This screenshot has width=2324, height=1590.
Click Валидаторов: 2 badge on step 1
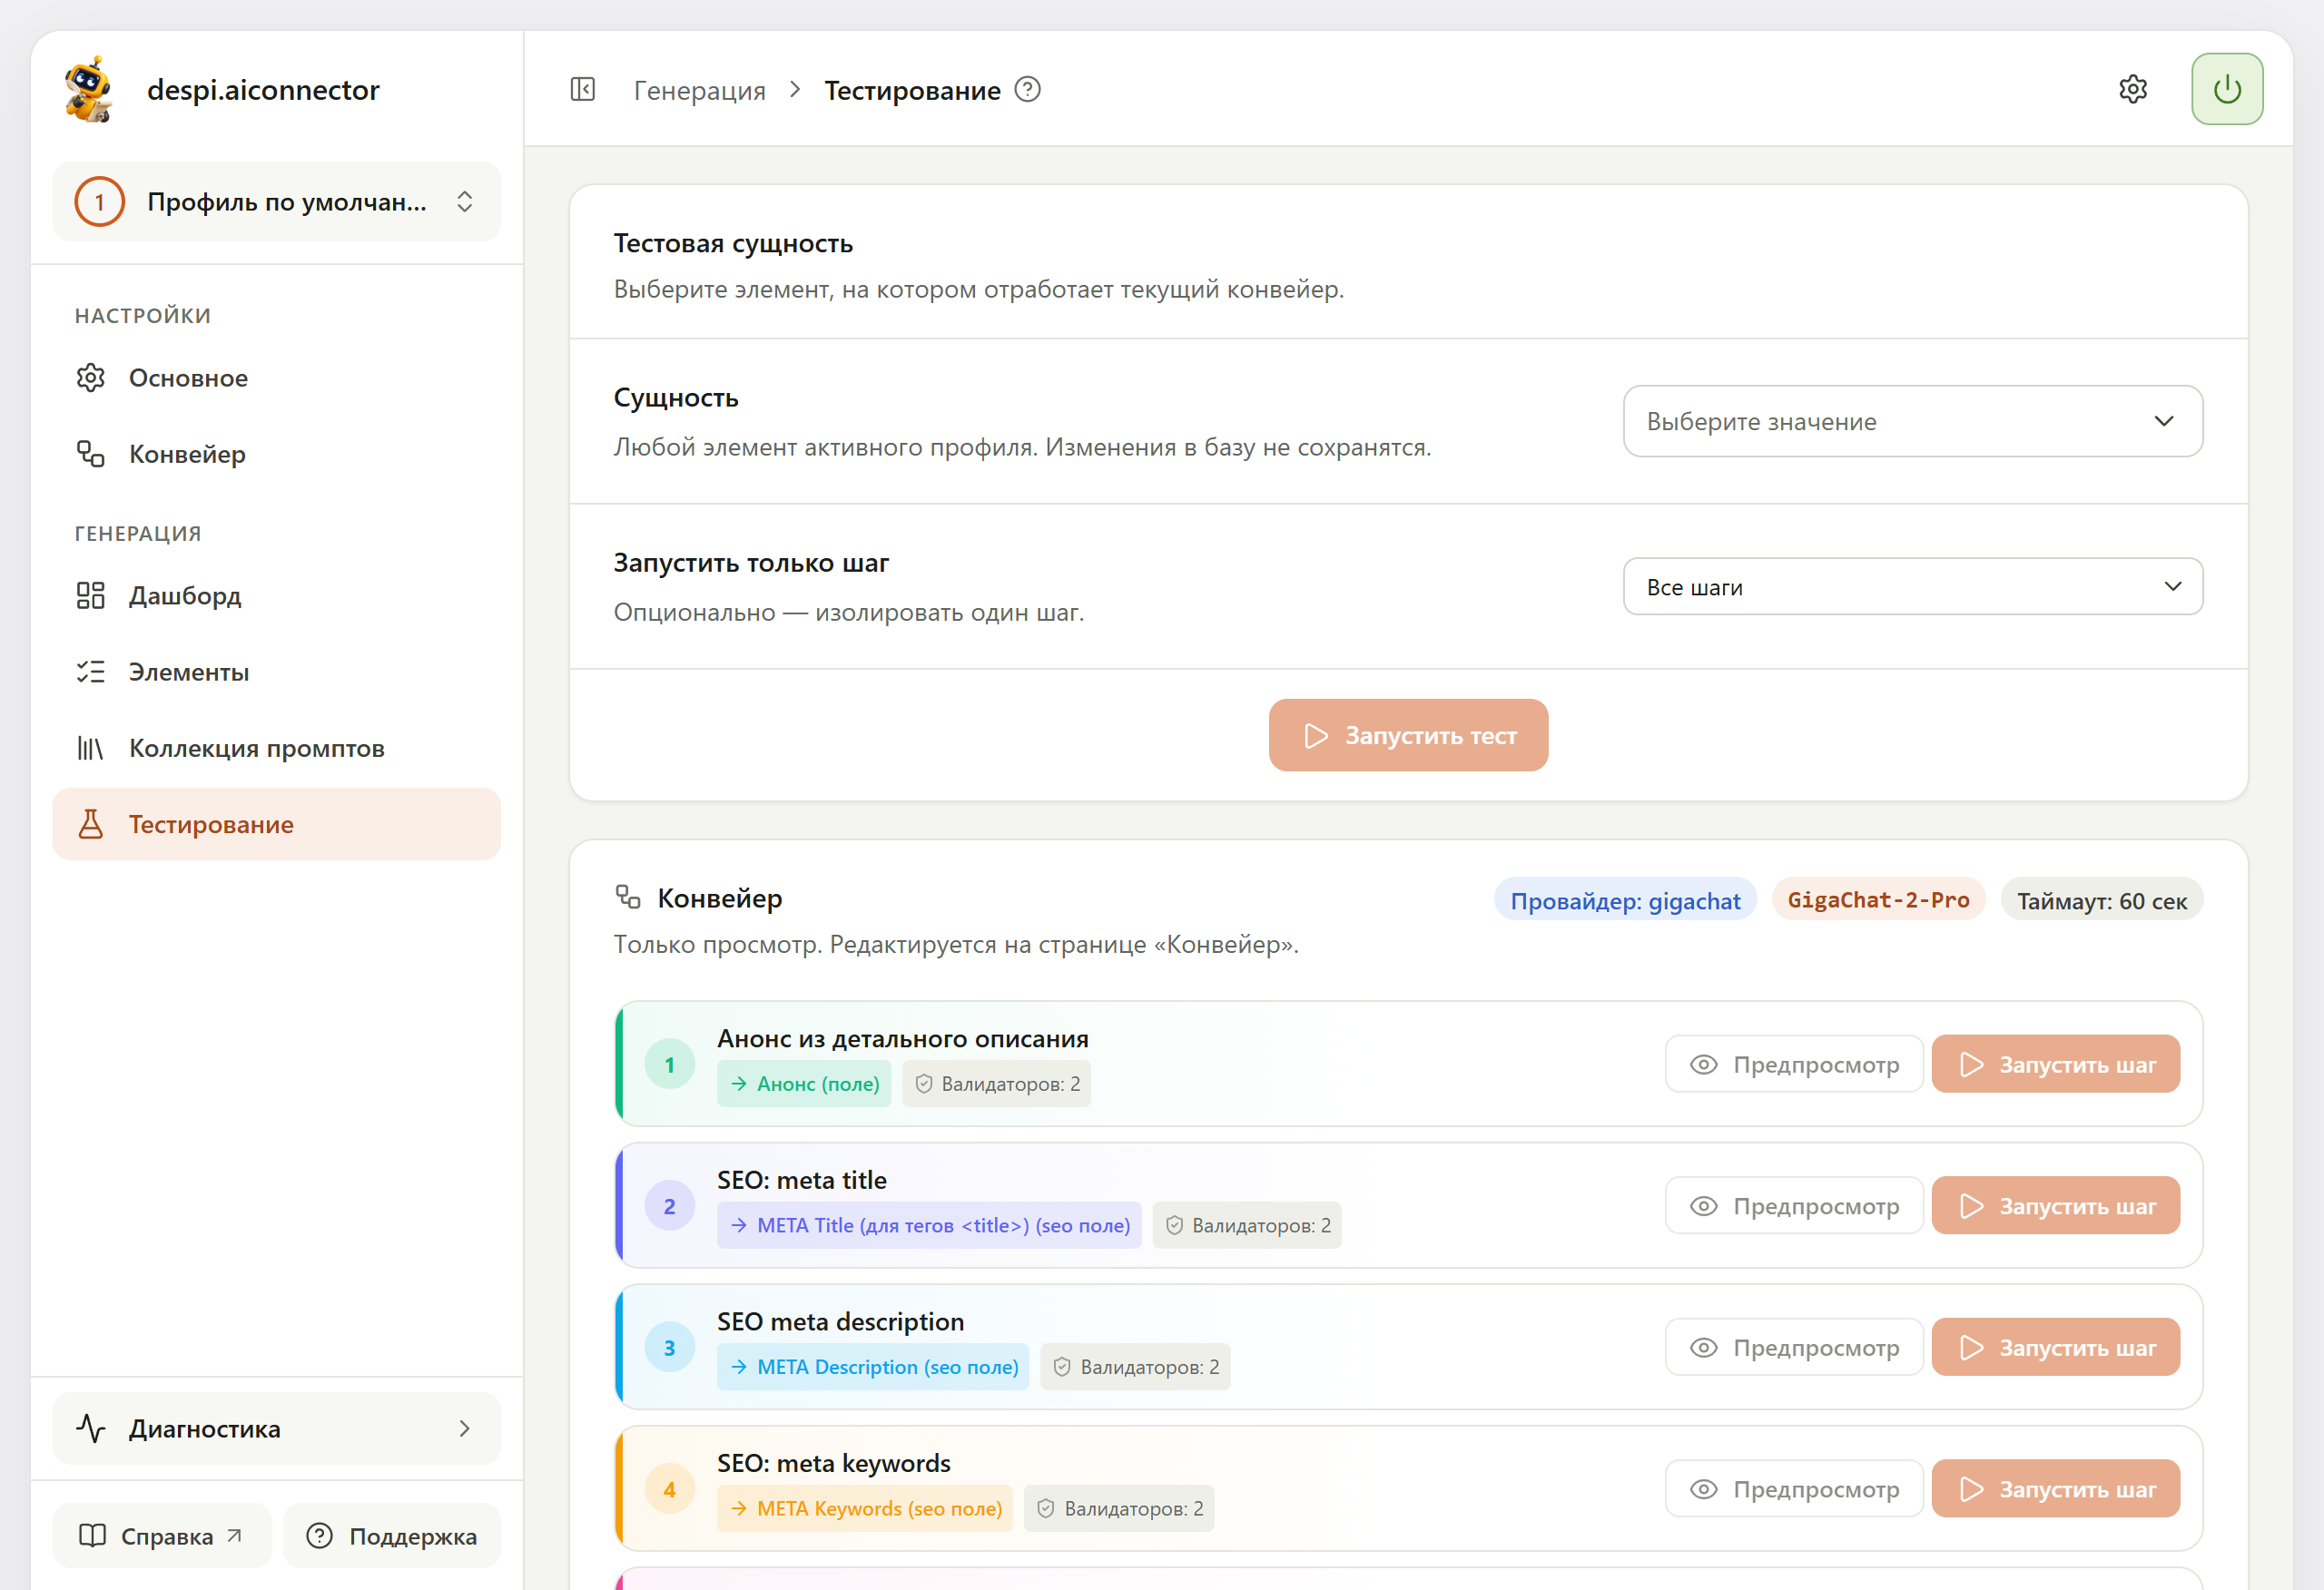click(996, 1084)
